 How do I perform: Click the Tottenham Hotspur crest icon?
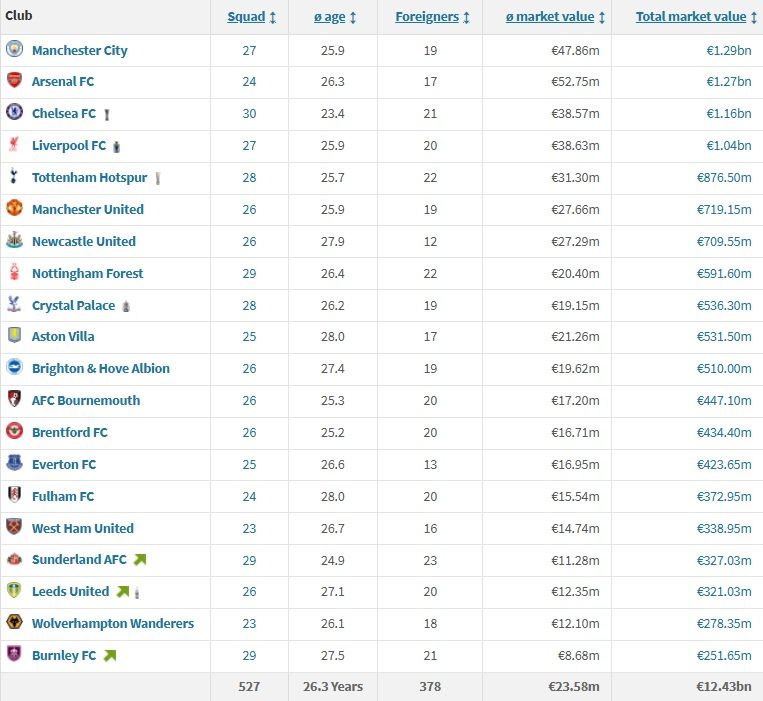point(14,177)
